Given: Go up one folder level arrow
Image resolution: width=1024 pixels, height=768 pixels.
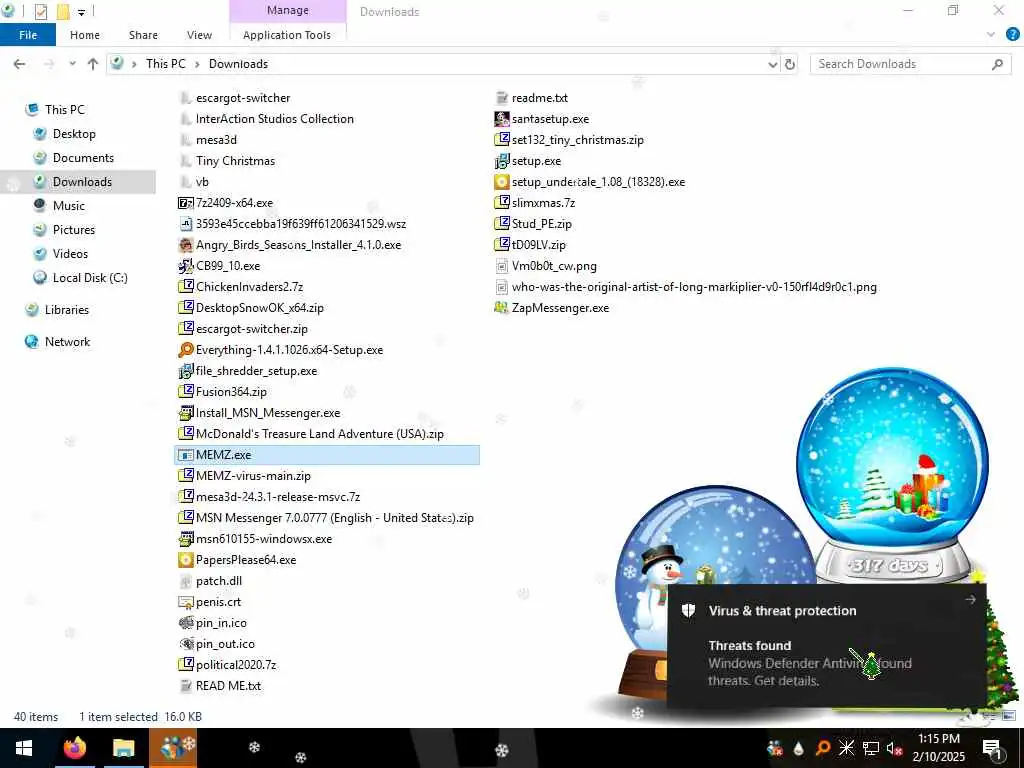Looking at the screenshot, I should tap(93, 64).
